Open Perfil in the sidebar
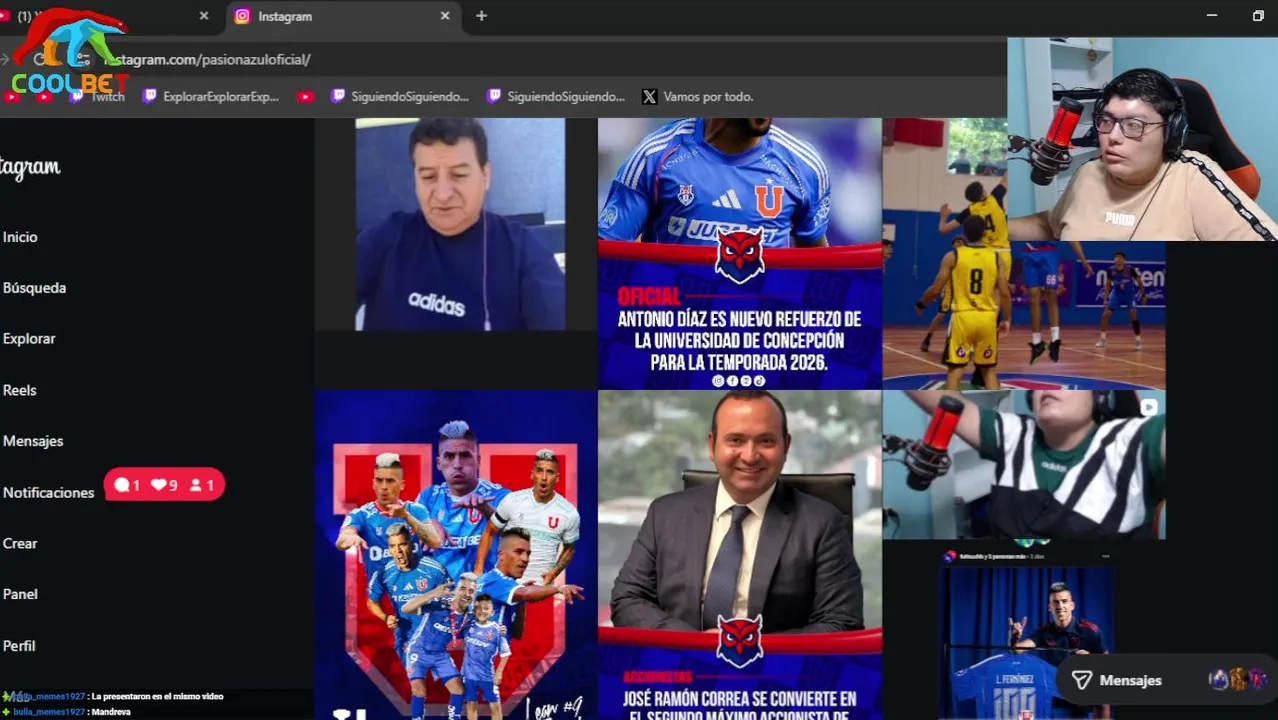The height and width of the screenshot is (720, 1278). click(x=19, y=646)
